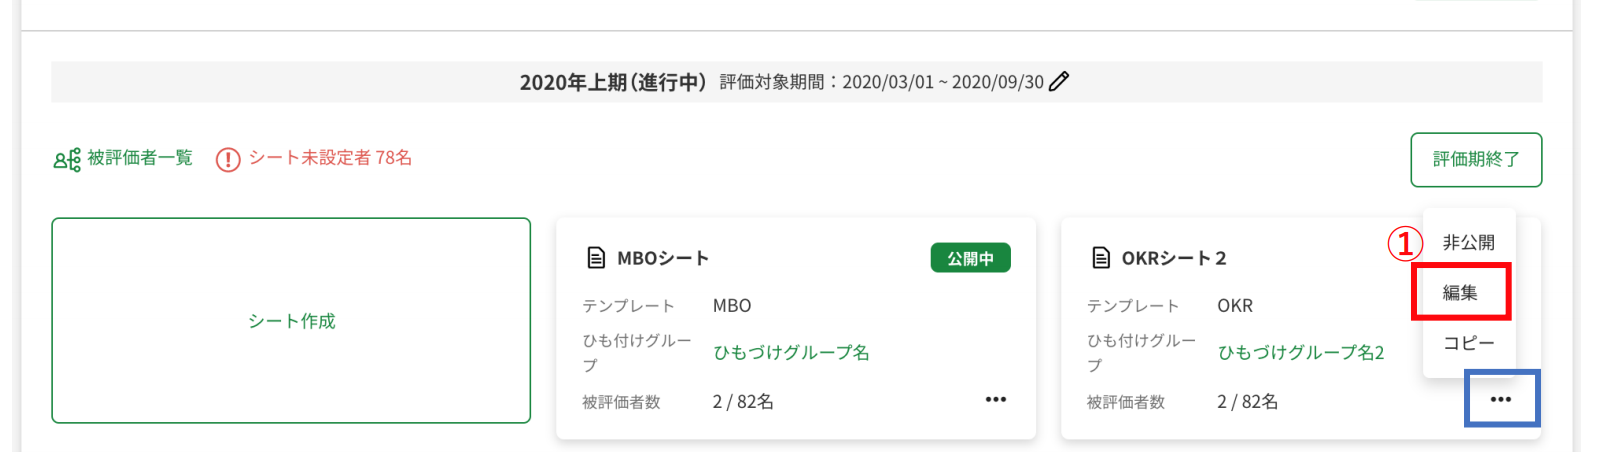The width and height of the screenshot is (1598, 466).
Task: Open the three-dot menu on MBOシート card
Action: tap(996, 400)
